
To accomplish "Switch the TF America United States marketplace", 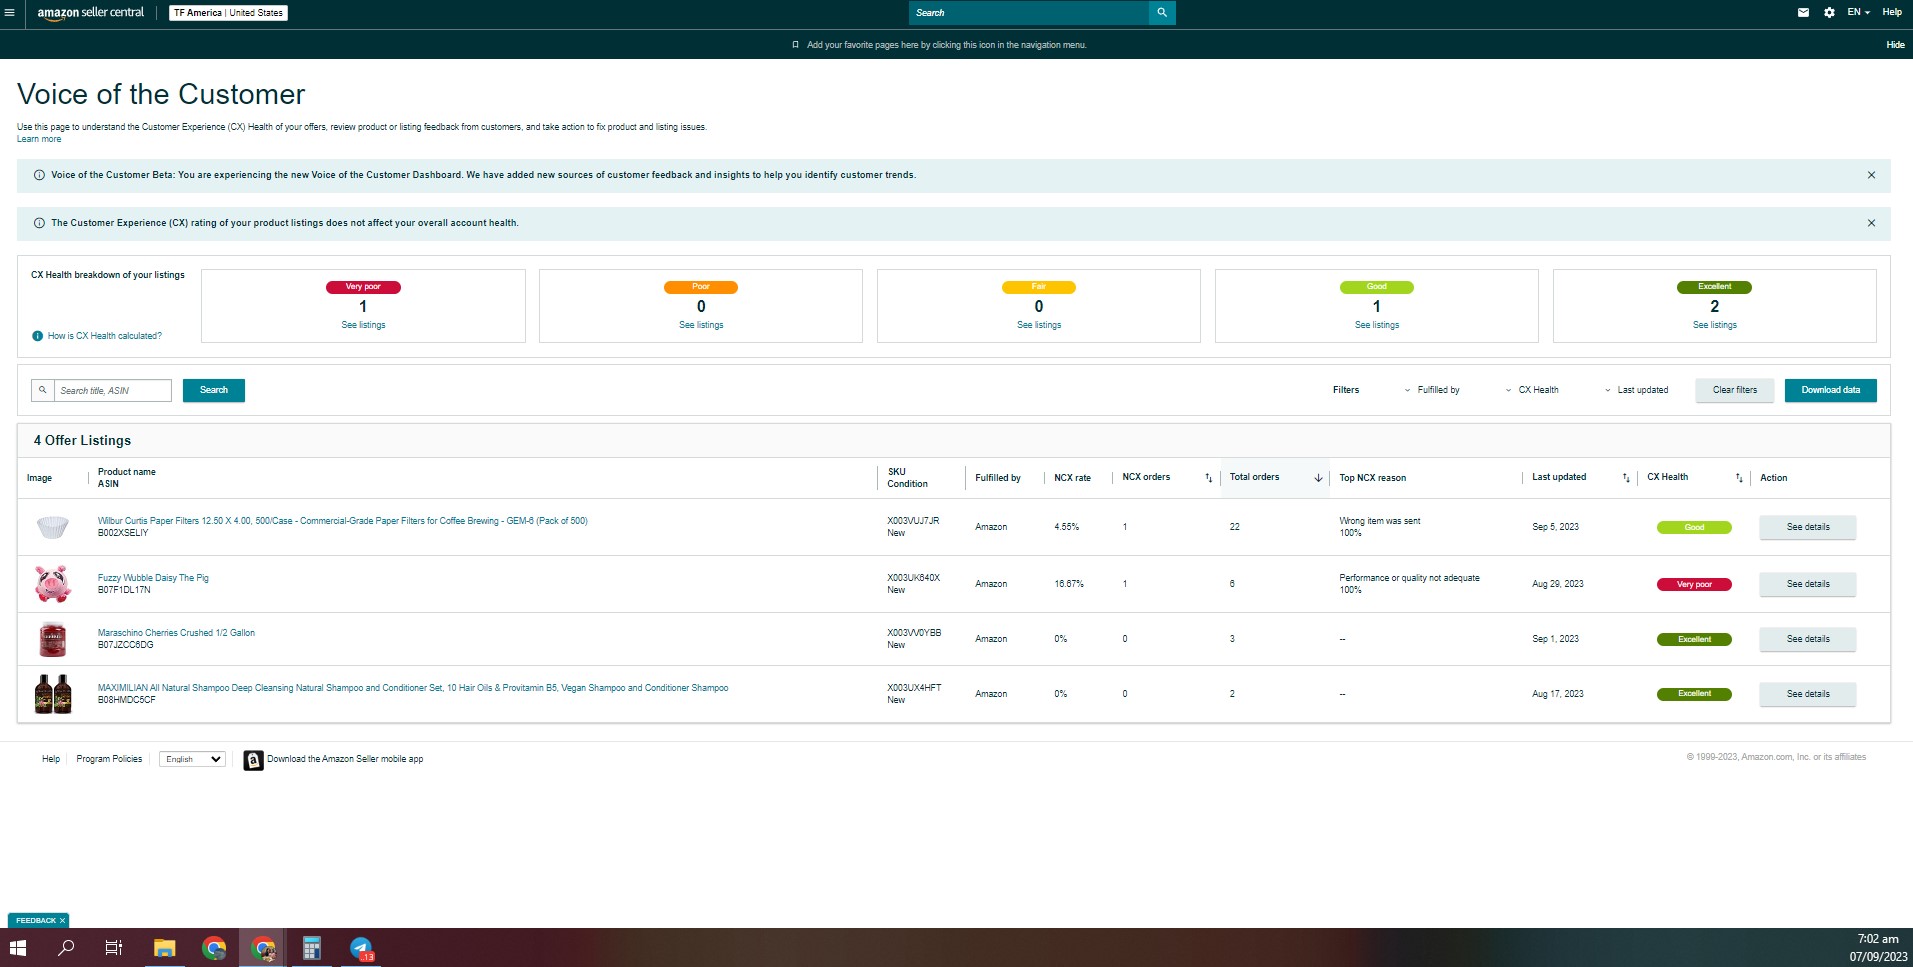I will tap(228, 13).
